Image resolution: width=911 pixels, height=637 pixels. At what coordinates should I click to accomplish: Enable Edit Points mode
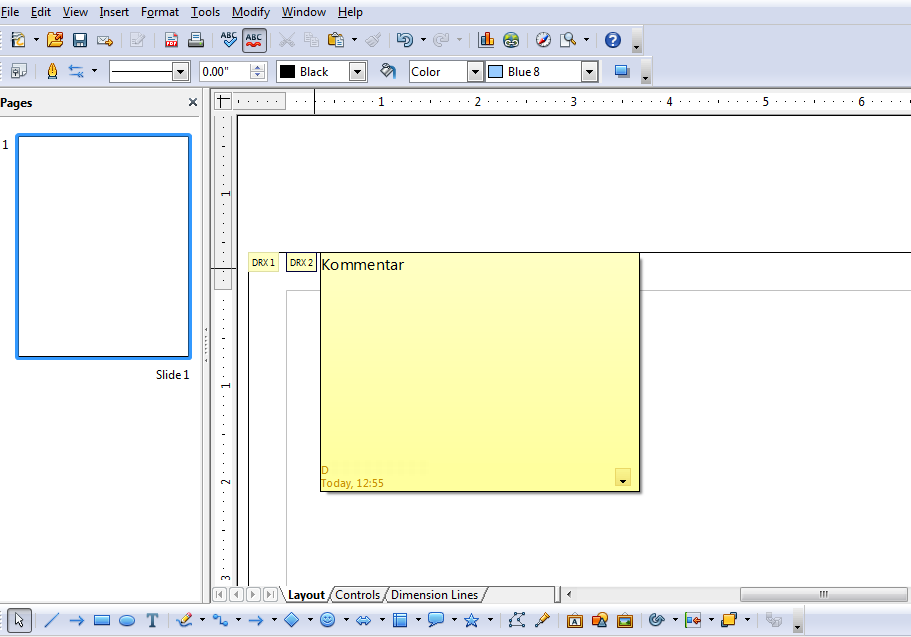(517, 620)
